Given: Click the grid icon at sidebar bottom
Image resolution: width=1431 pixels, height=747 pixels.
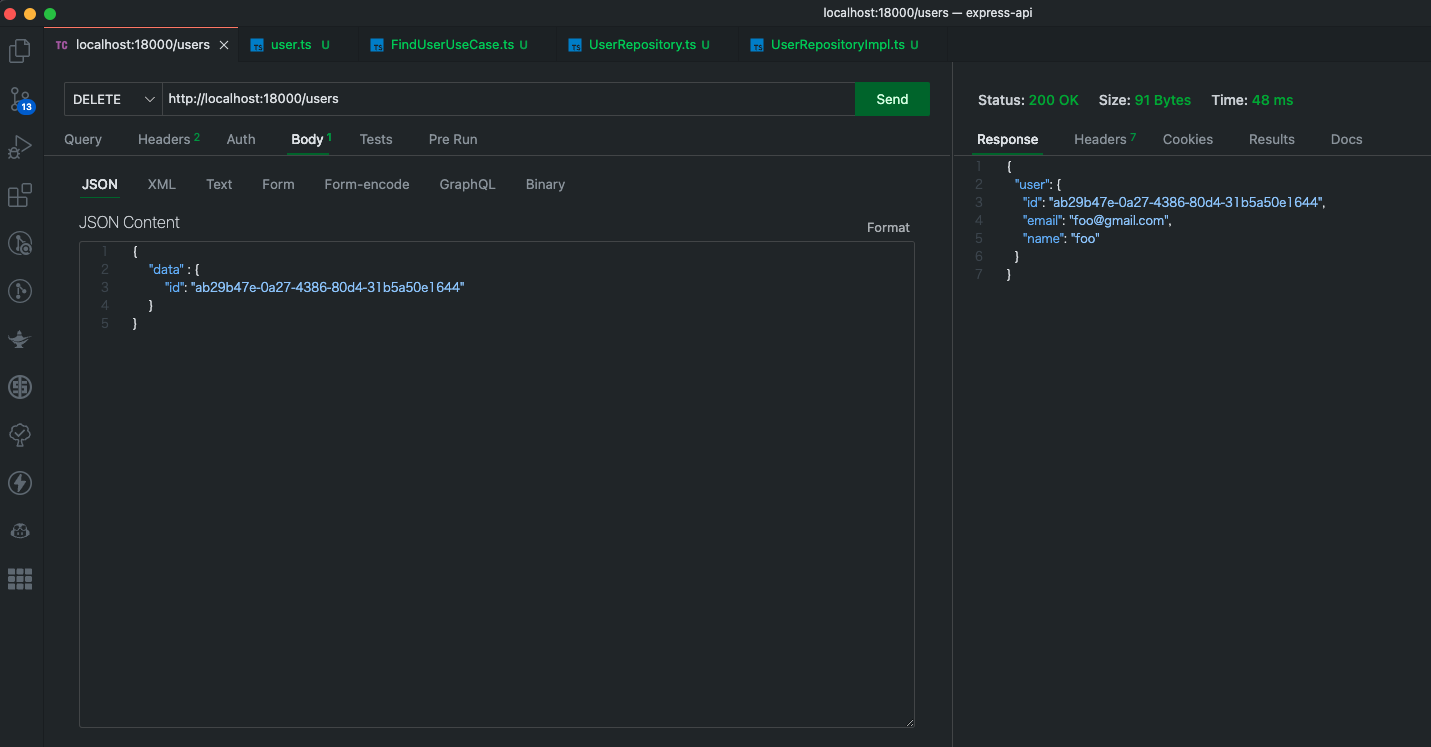Looking at the screenshot, I should click(x=20, y=579).
